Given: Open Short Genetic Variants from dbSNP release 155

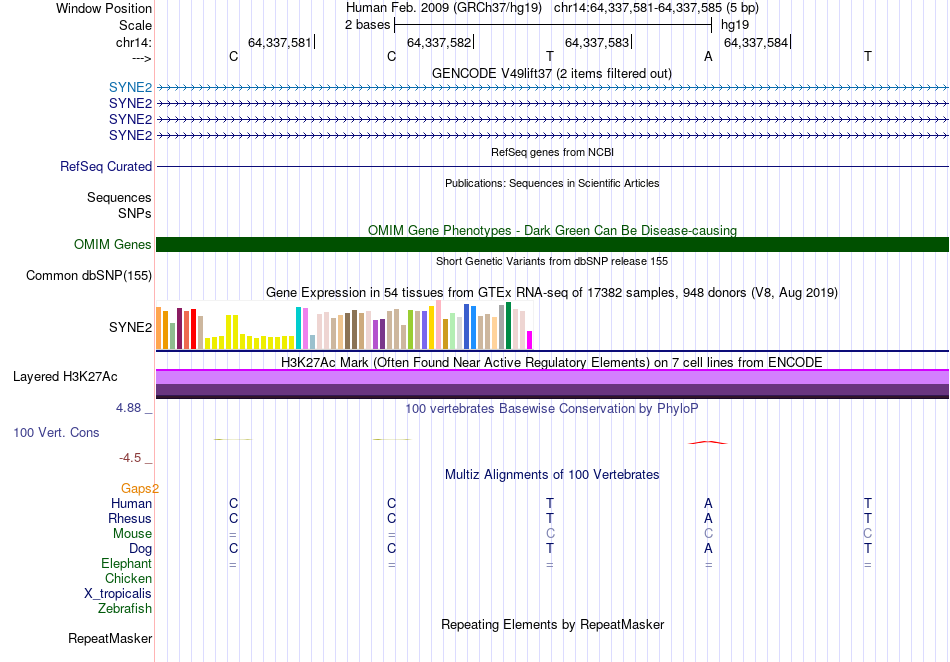Looking at the screenshot, I should click(552, 262).
